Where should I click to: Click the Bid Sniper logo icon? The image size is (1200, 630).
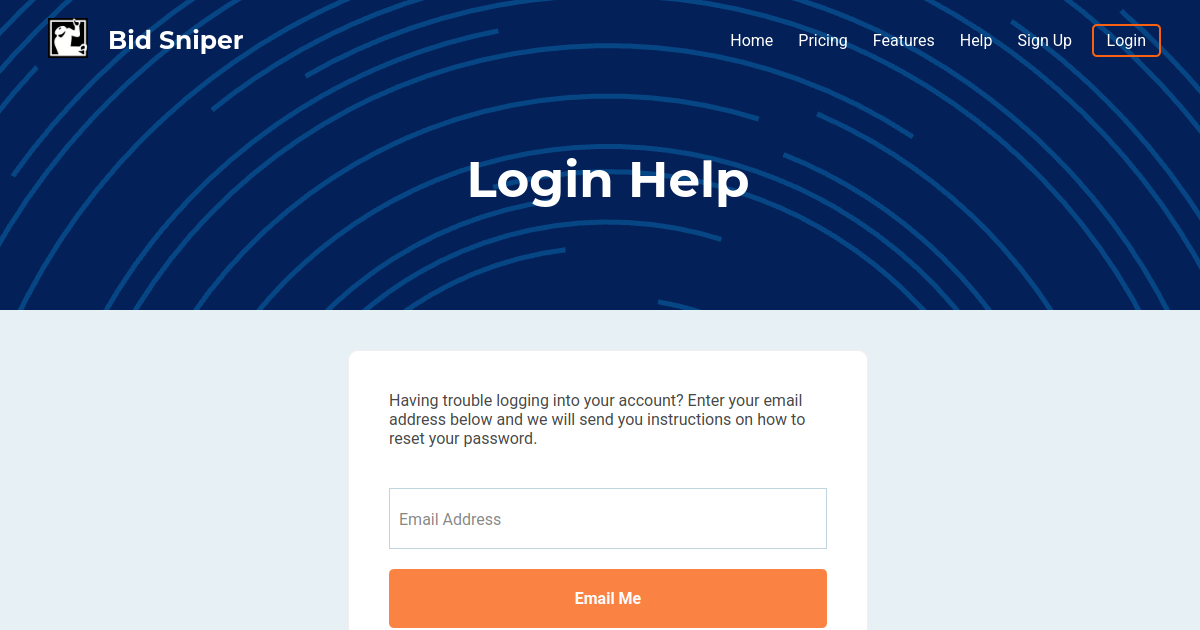point(68,38)
